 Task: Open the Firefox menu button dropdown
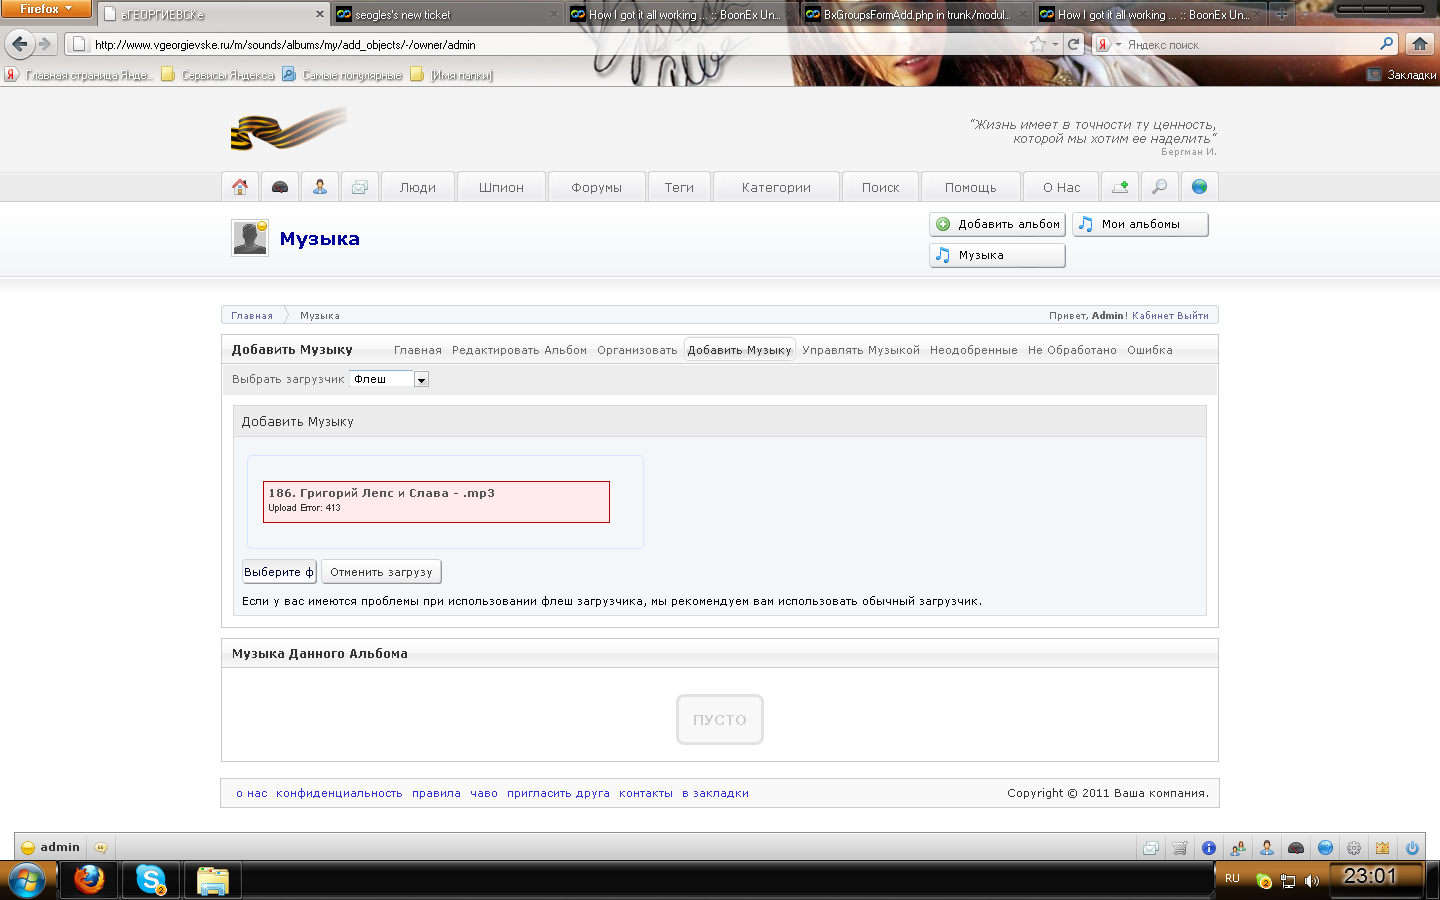pyautogui.click(x=46, y=9)
